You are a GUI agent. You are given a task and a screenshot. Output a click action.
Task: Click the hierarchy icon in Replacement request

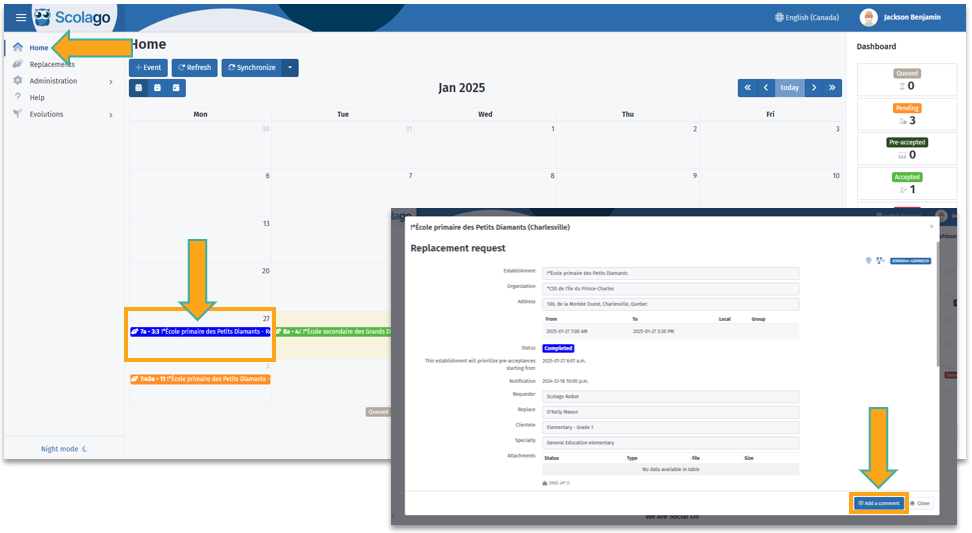pos(880,260)
